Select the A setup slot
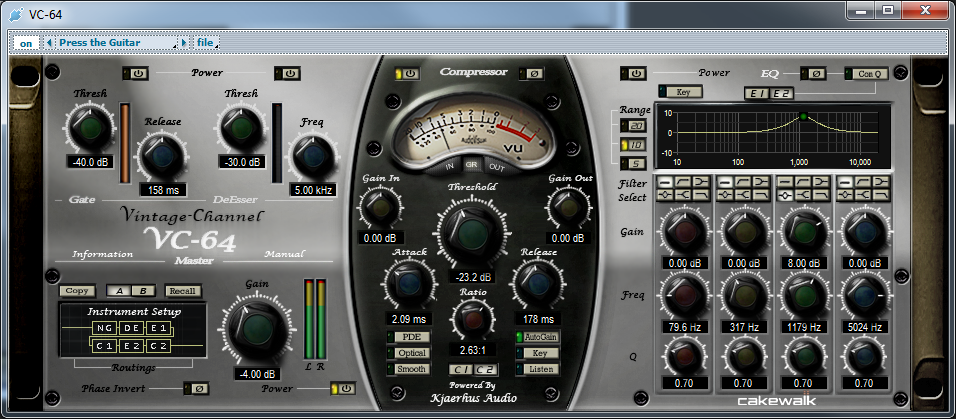Viewport: 956px width, 419px height. pyautogui.click(x=118, y=291)
